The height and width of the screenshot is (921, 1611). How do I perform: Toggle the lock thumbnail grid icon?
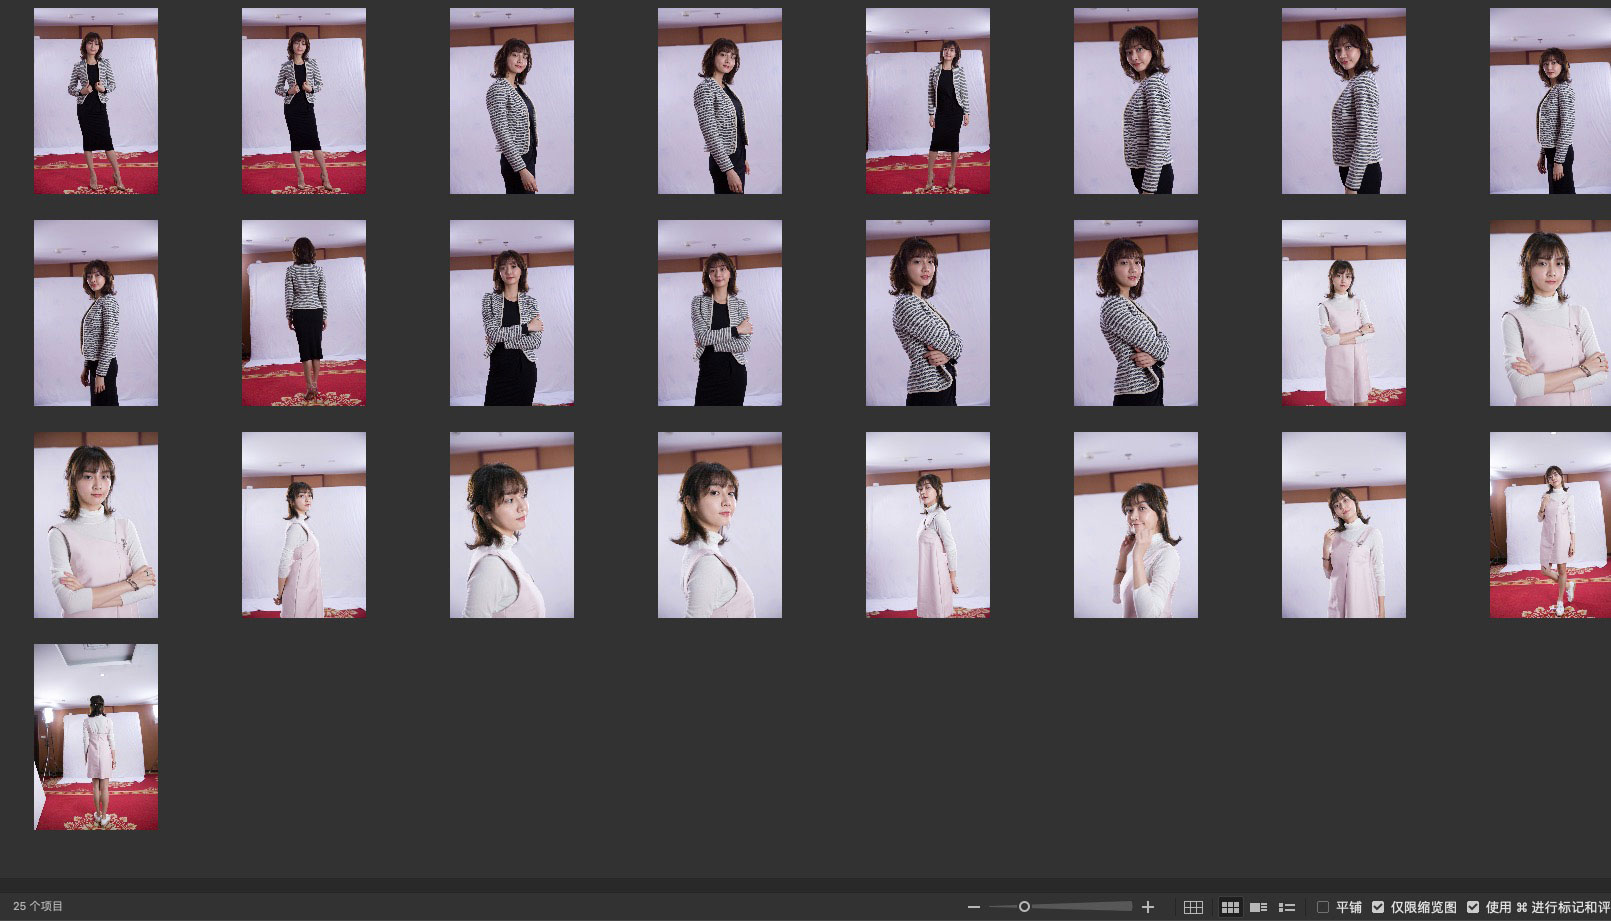pos(1193,907)
